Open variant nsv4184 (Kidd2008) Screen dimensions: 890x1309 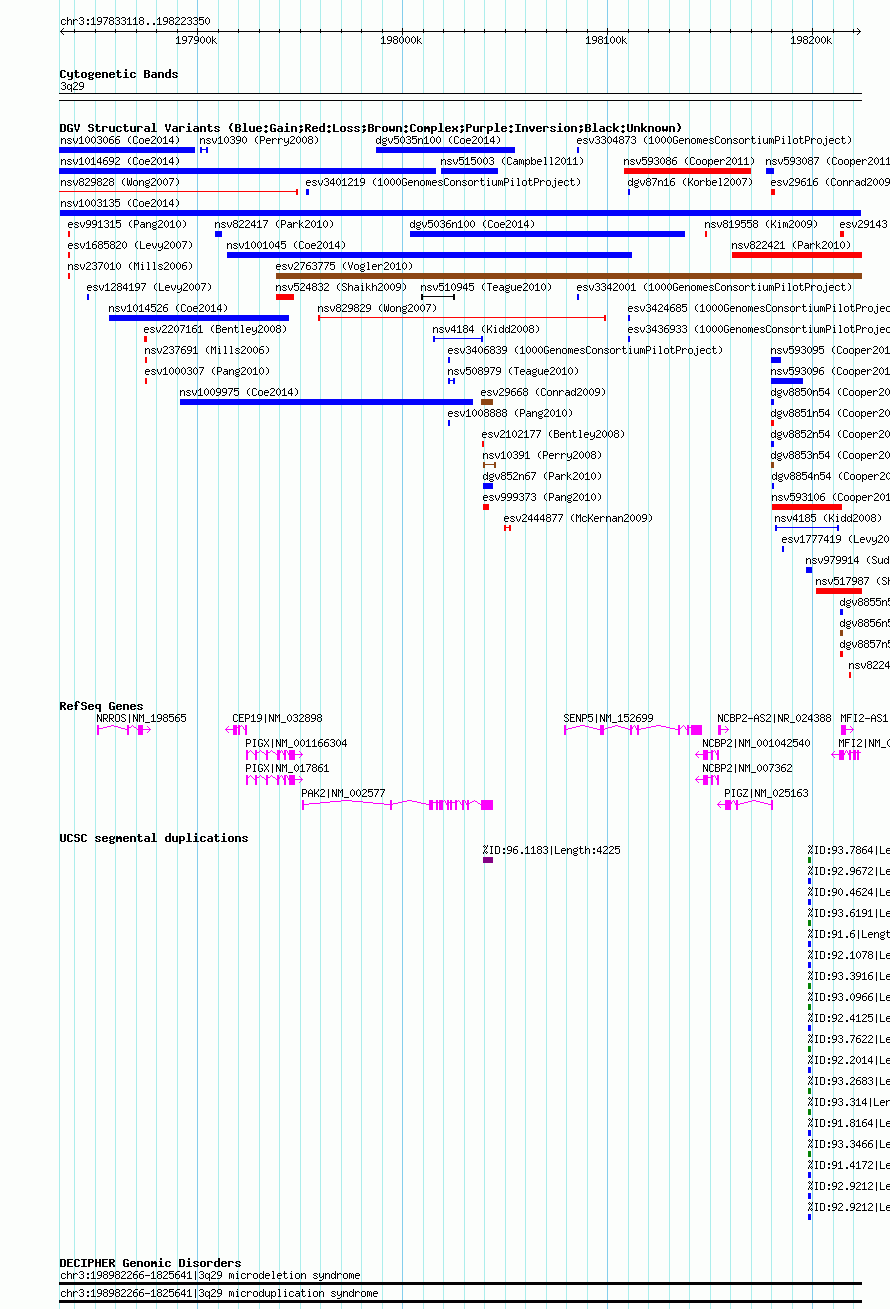coord(486,329)
